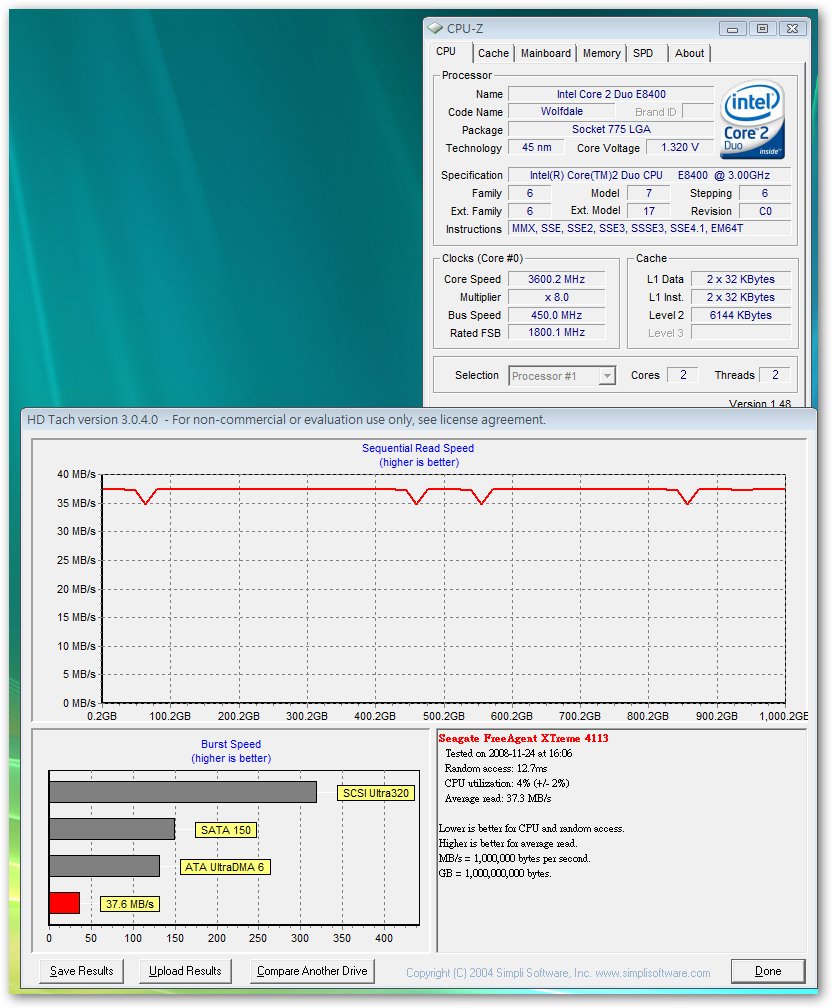Click the Save Results button
This screenshot has width=832, height=1008.
pos(81,971)
